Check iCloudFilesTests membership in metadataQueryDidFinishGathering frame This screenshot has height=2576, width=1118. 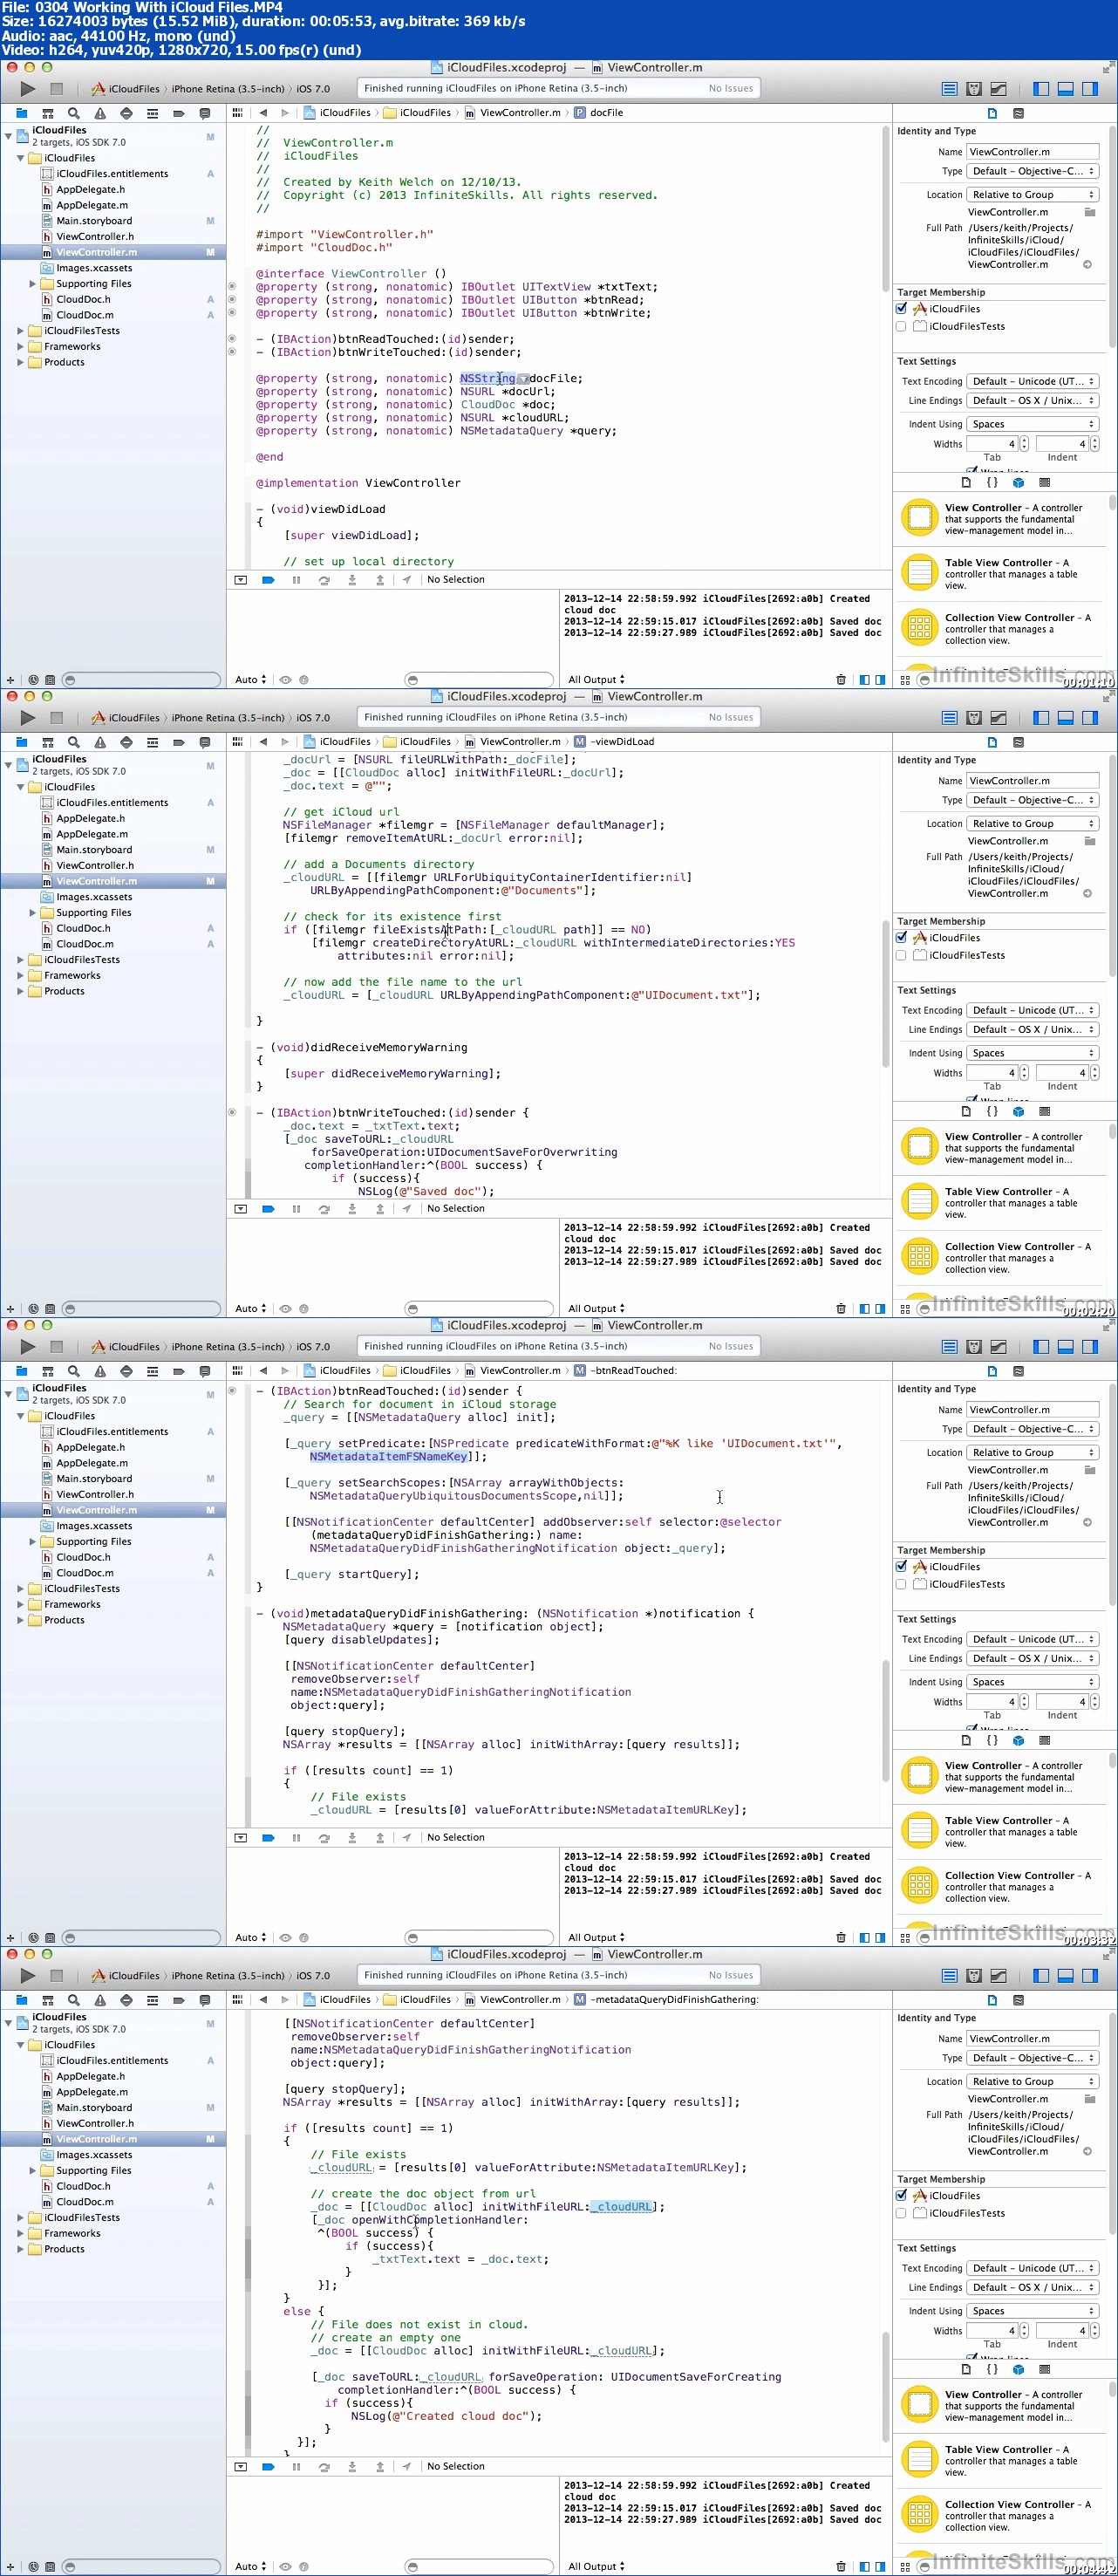(x=901, y=2214)
